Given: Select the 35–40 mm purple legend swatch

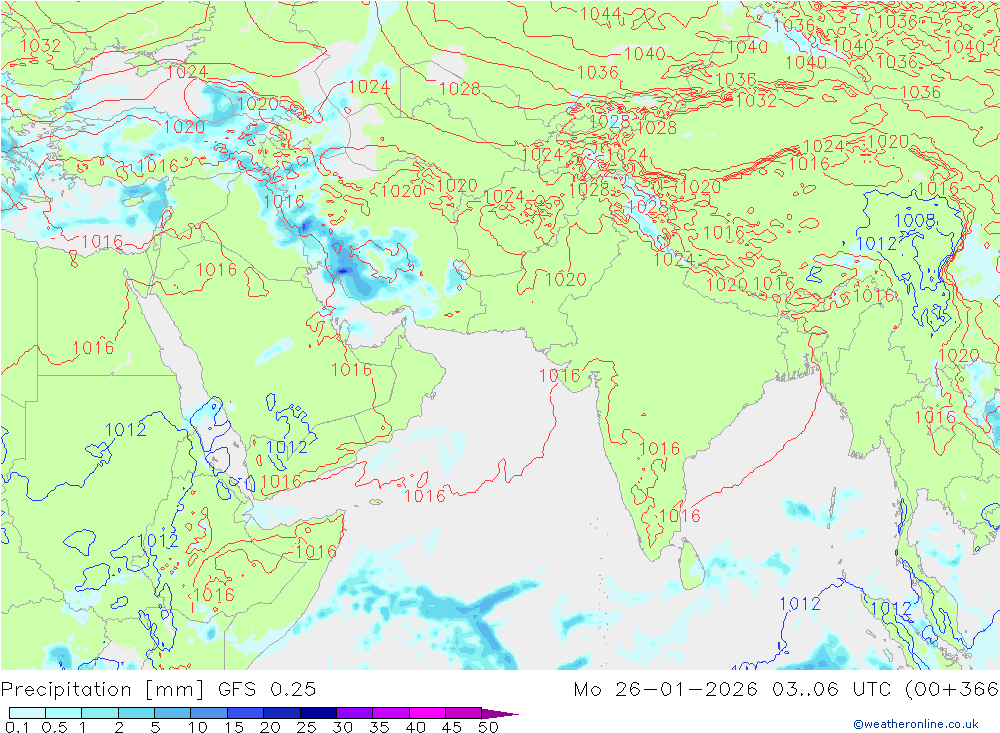Looking at the screenshot, I should tap(390, 713).
